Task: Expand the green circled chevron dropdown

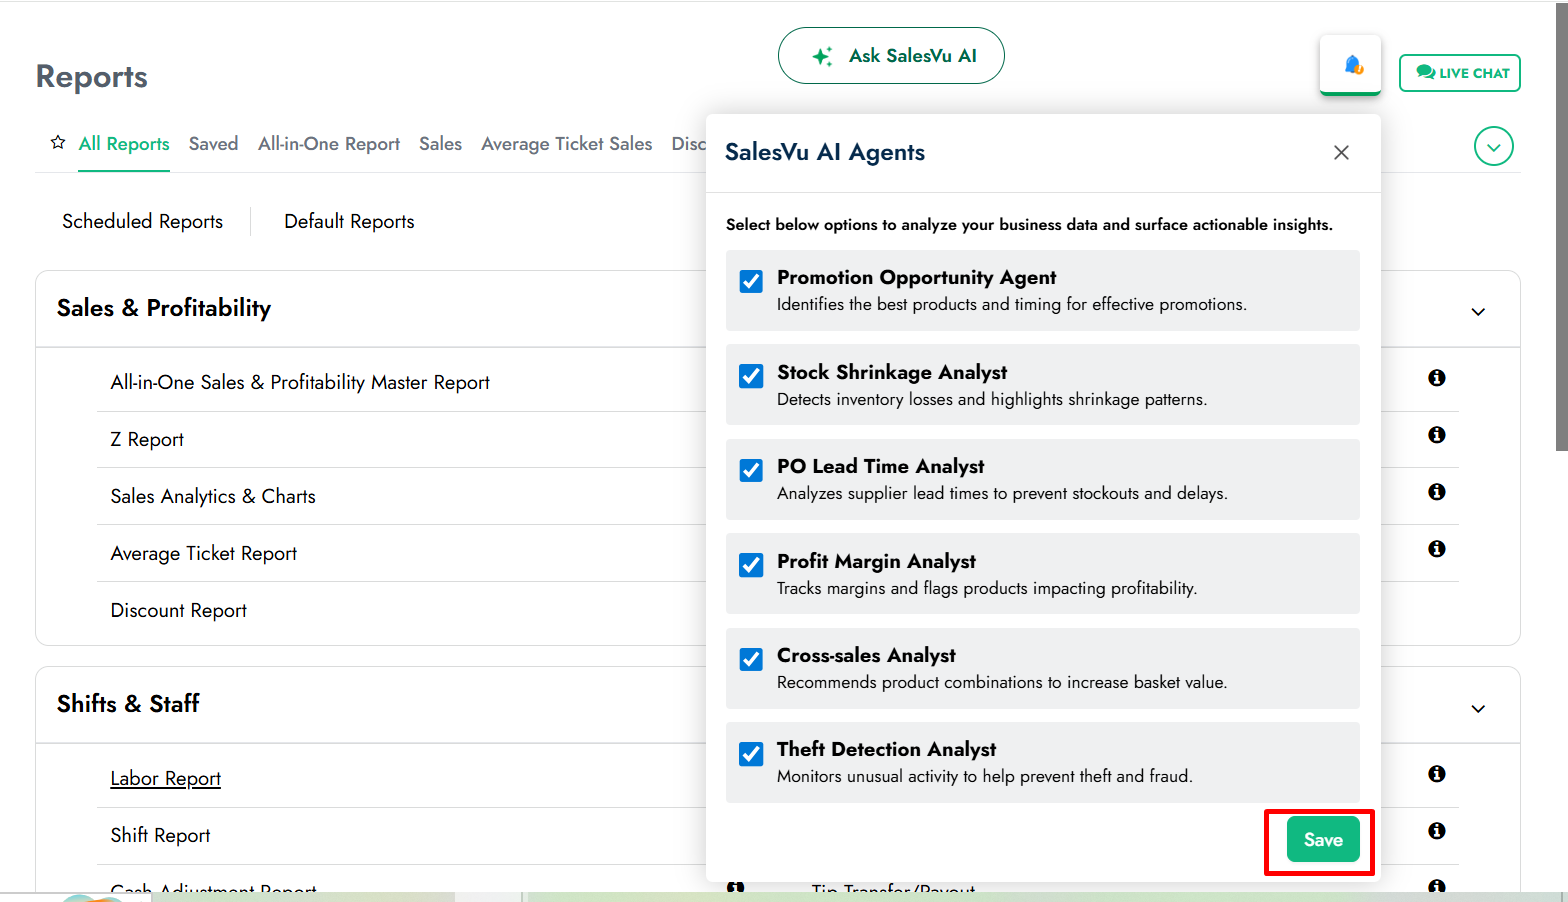Action: pyautogui.click(x=1493, y=147)
